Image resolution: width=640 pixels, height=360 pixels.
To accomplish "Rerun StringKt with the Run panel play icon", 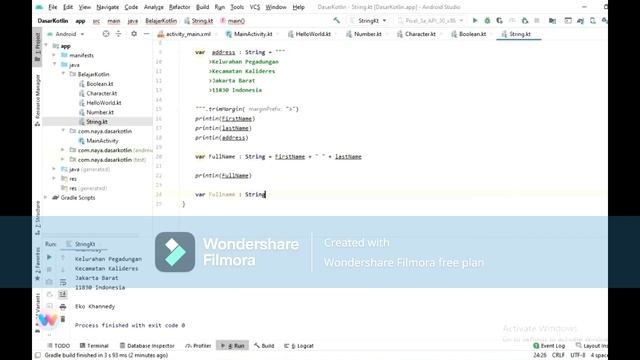I will (49, 257).
